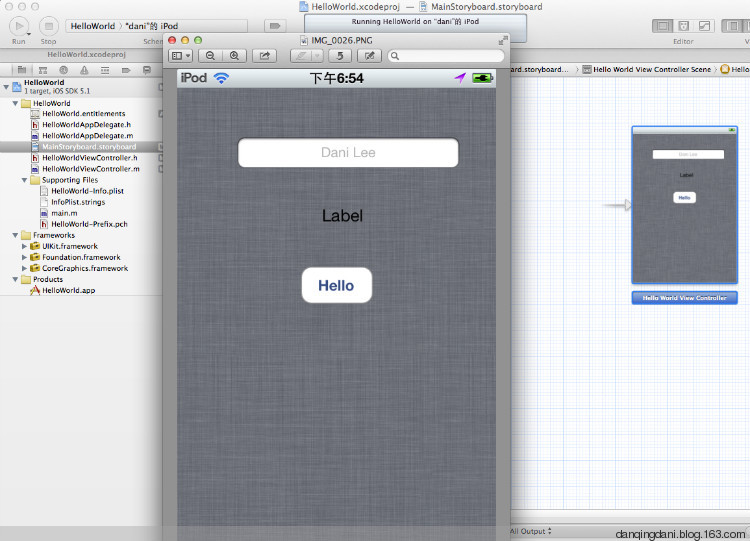Click the Hello button in image
750x541 pixels.
coord(337,285)
